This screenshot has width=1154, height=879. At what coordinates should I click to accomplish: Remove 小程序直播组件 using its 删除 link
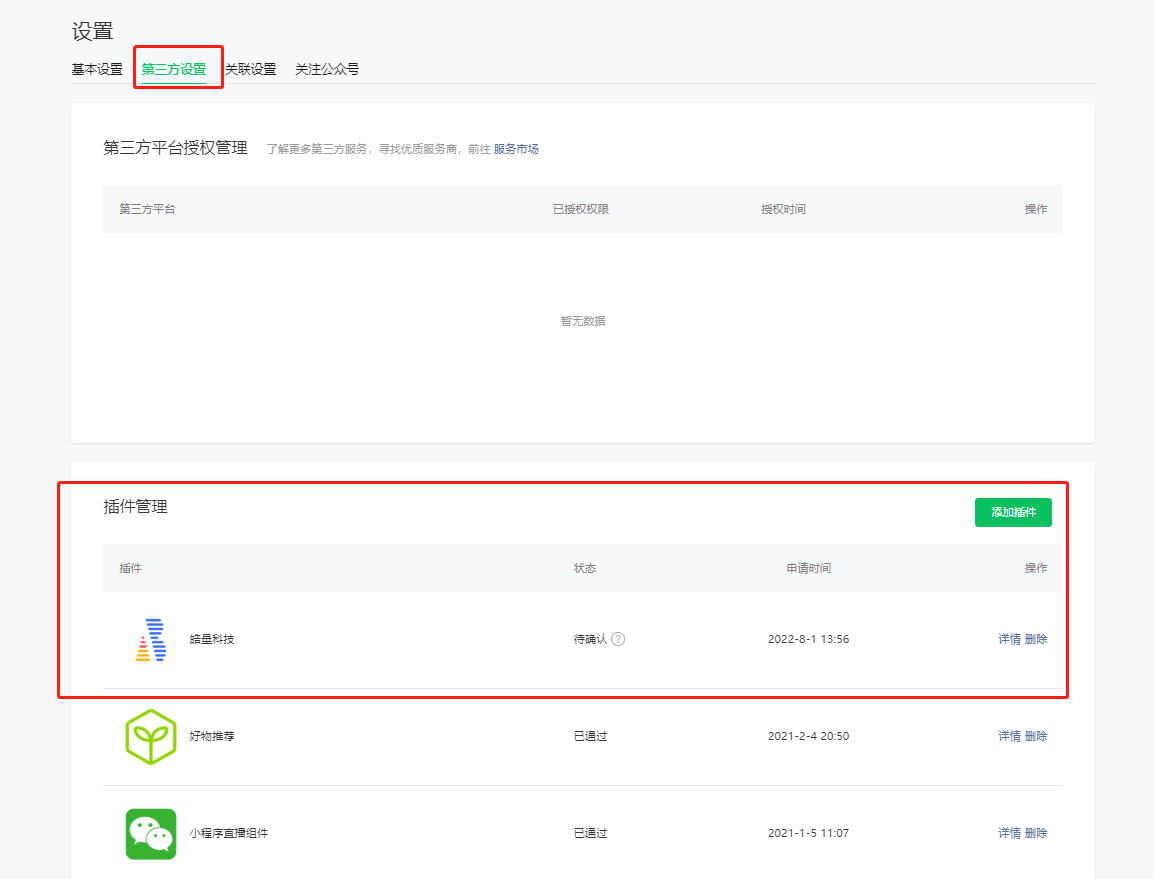[x=1036, y=833]
